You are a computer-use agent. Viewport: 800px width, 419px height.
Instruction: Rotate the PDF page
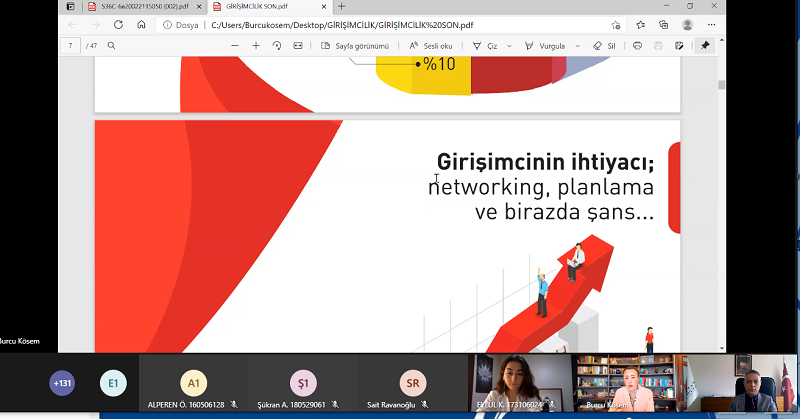pos(277,46)
